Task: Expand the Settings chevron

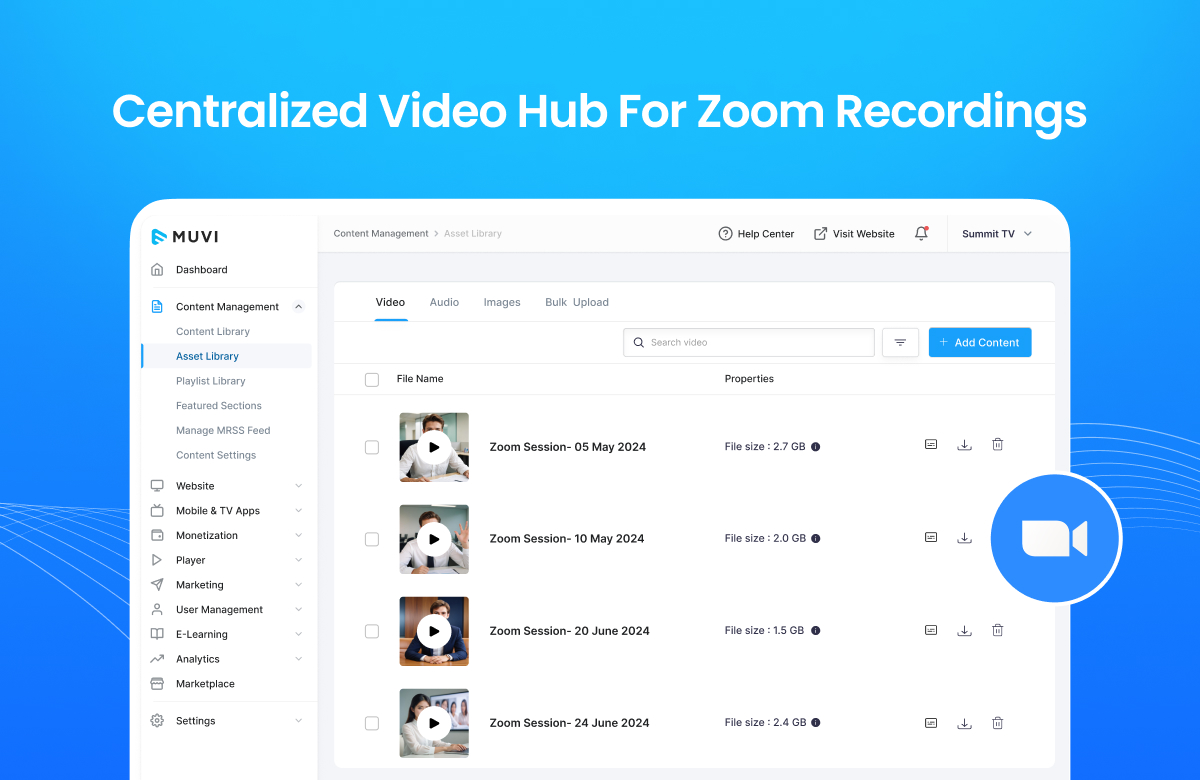Action: coord(298,721)
